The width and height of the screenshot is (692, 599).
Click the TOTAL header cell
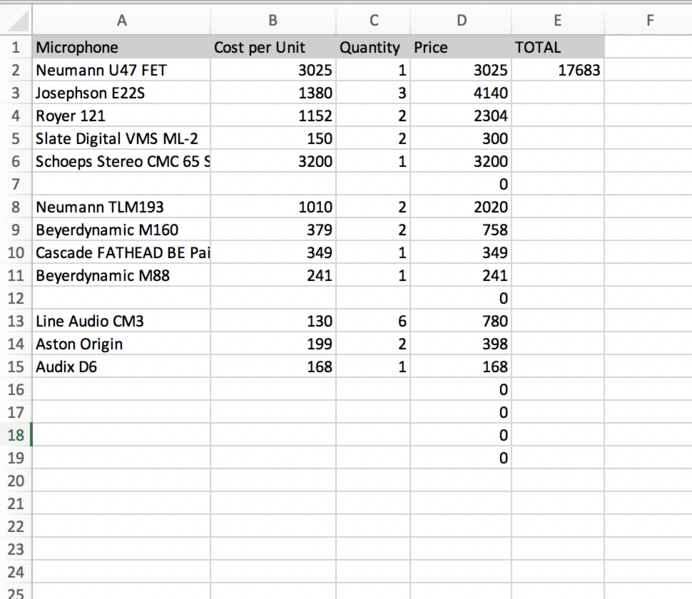point(557,47)
